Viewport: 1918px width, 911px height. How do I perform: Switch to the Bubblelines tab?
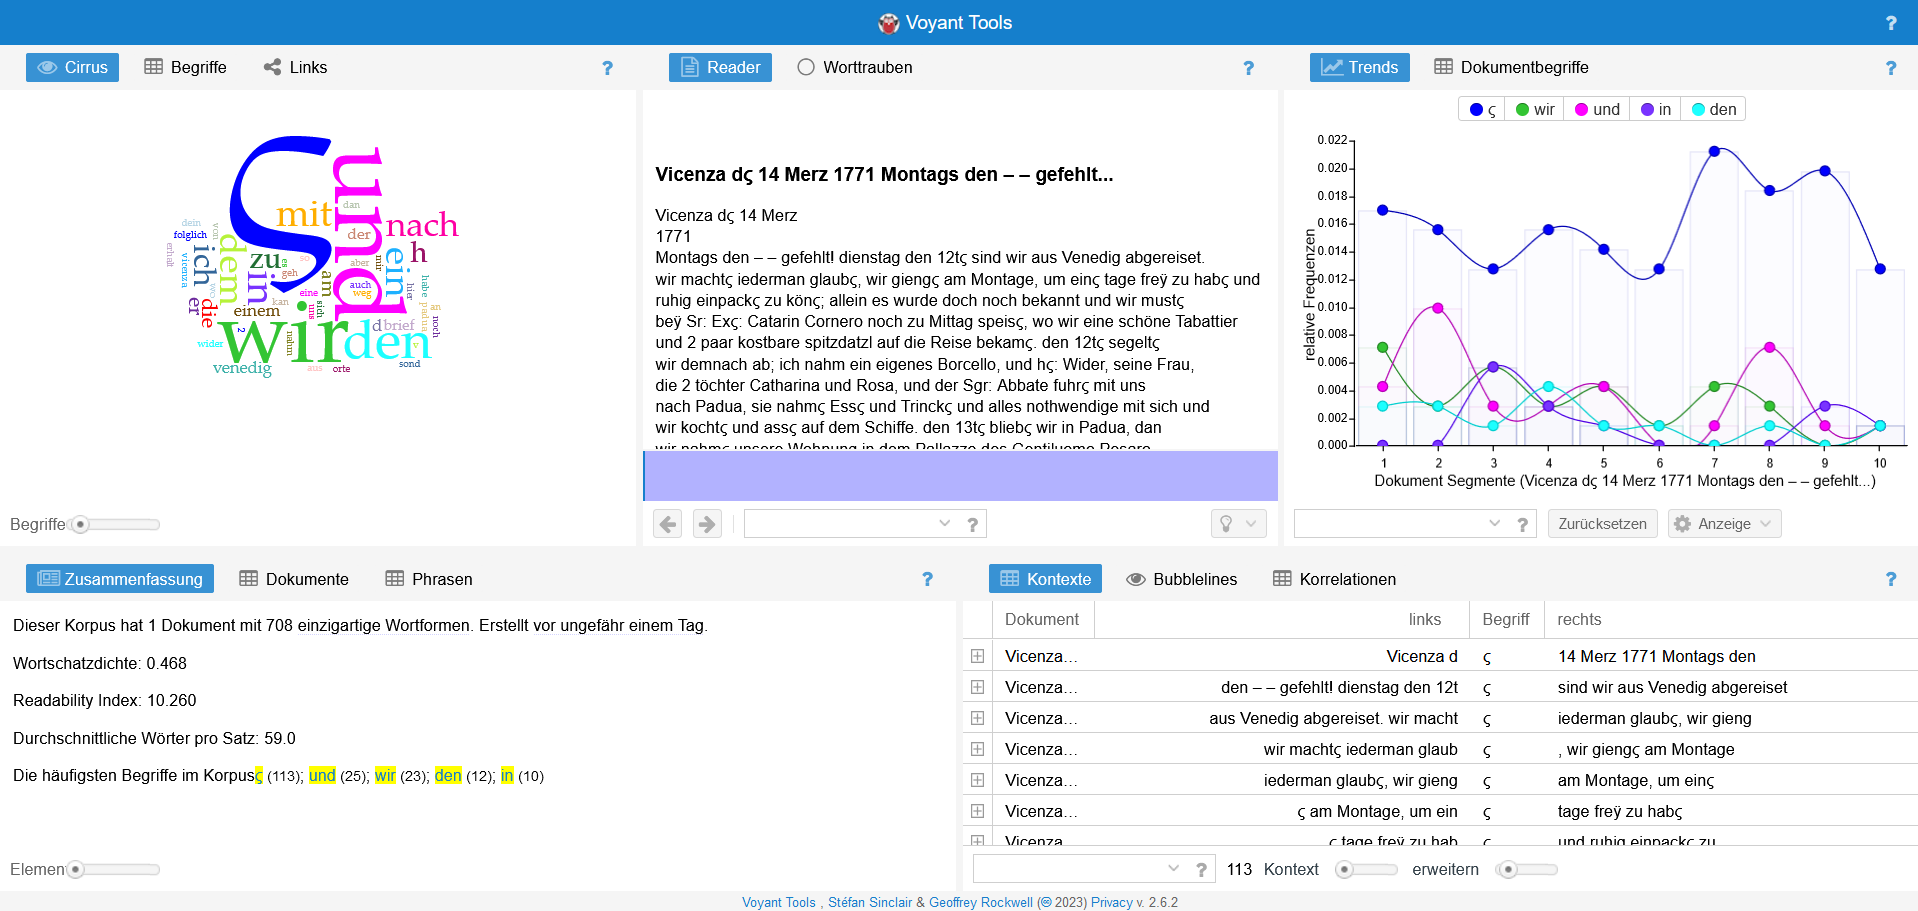(x=1182, y=579)
